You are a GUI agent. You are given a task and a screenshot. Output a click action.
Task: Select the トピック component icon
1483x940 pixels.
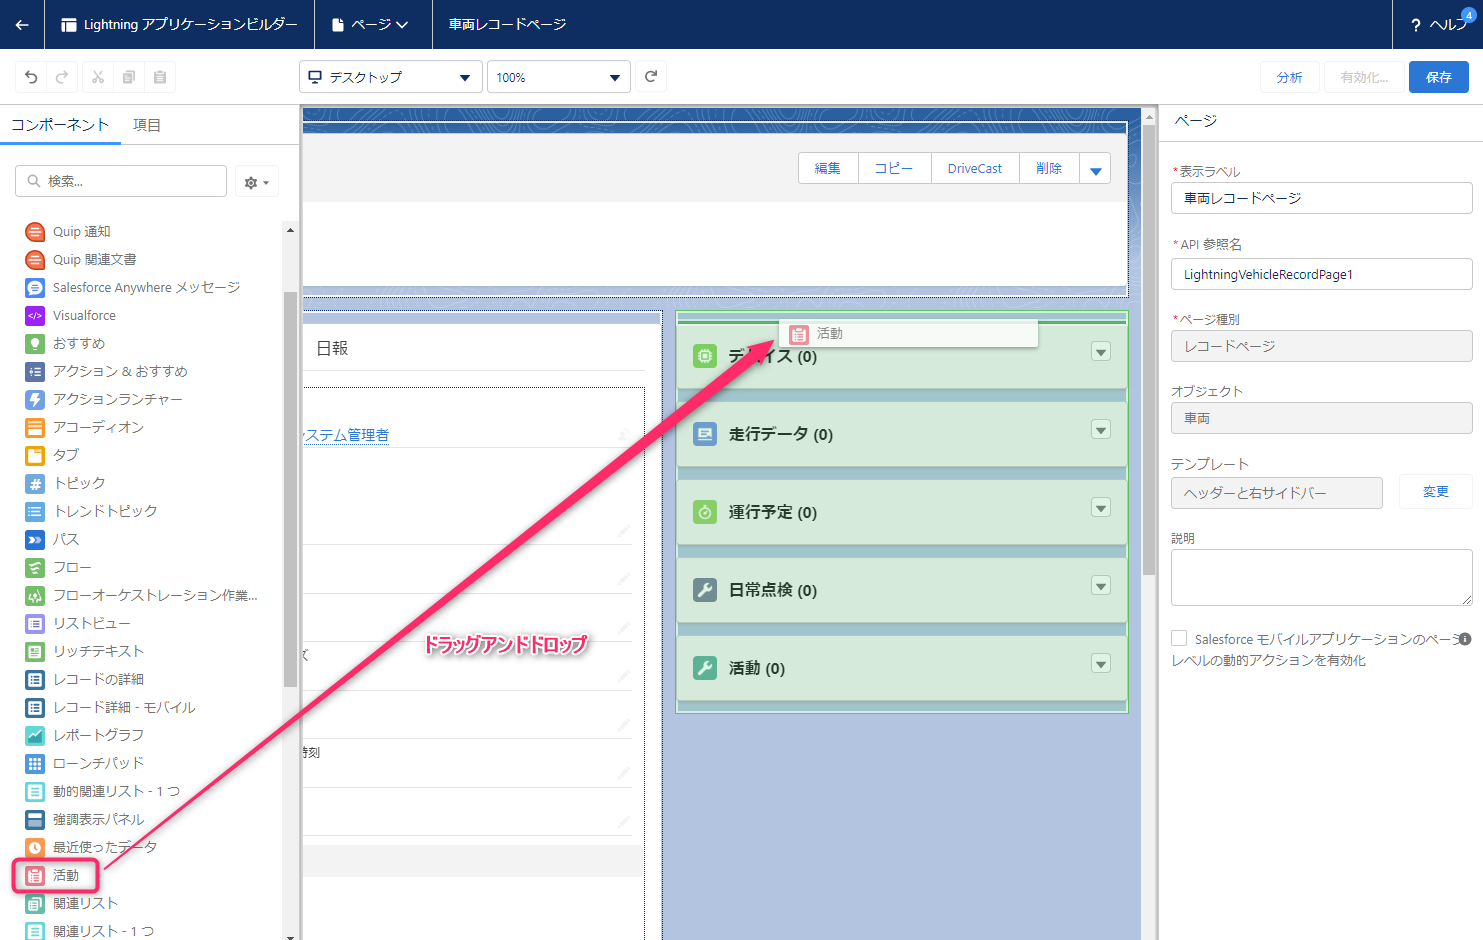click(35, 484)
